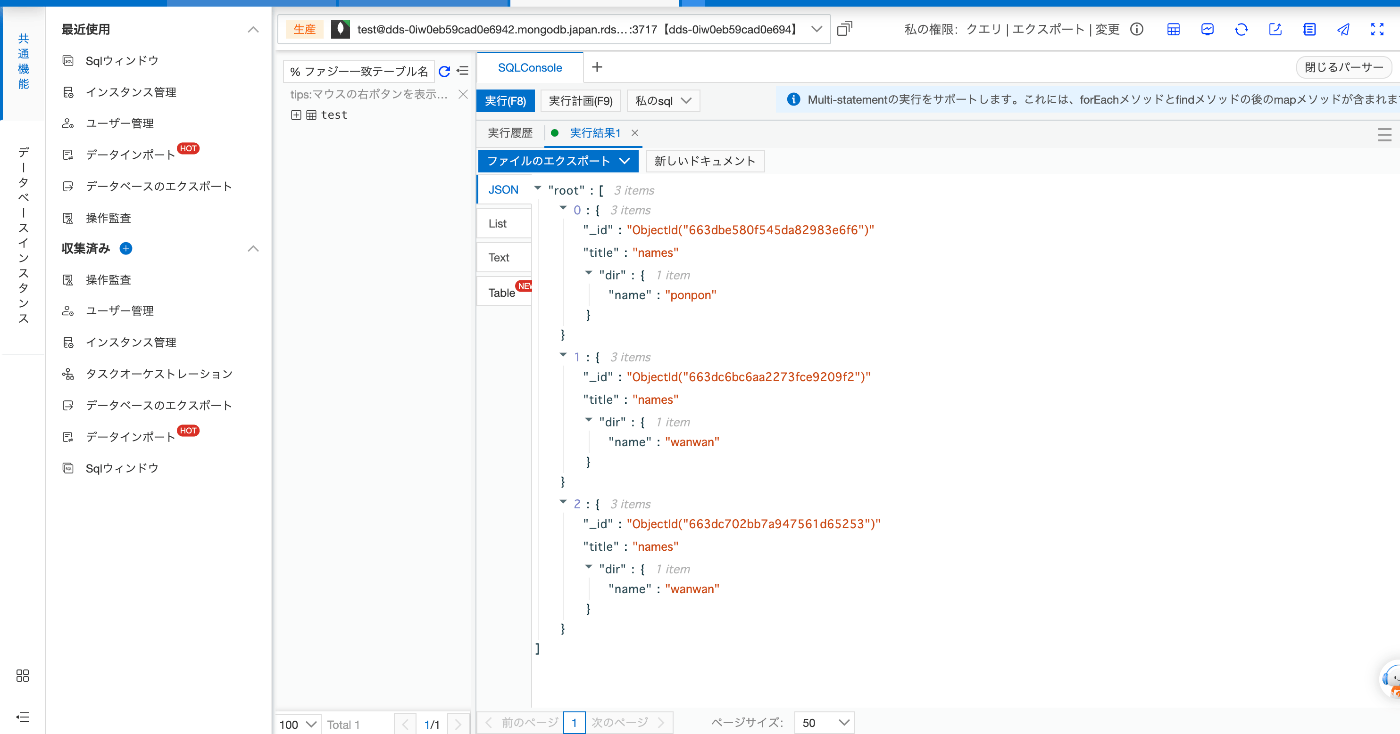1400x734 pixels.
Task: Click the permissions info circle icon
Action: [x=1136, y=29]
